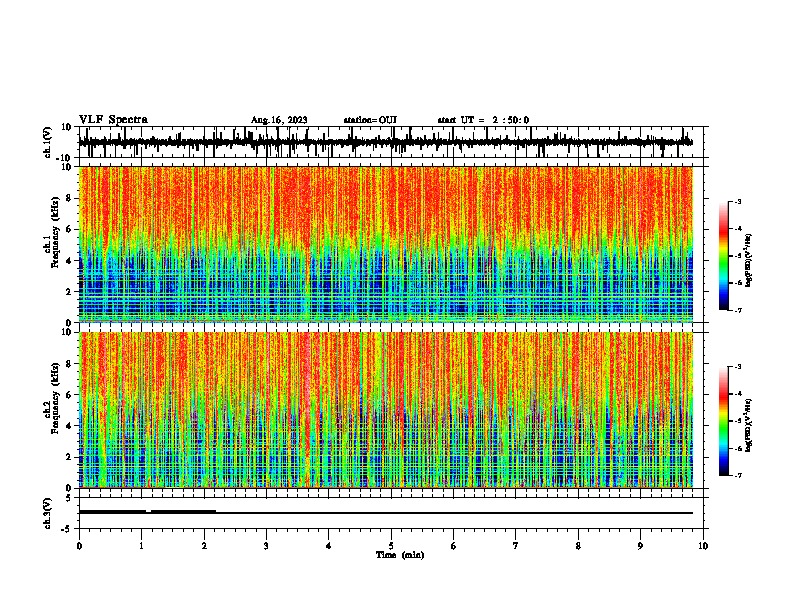Click the ch.1 voltage waveform trace panel
This screenshot has height=612, width=792.
point(391,142)
